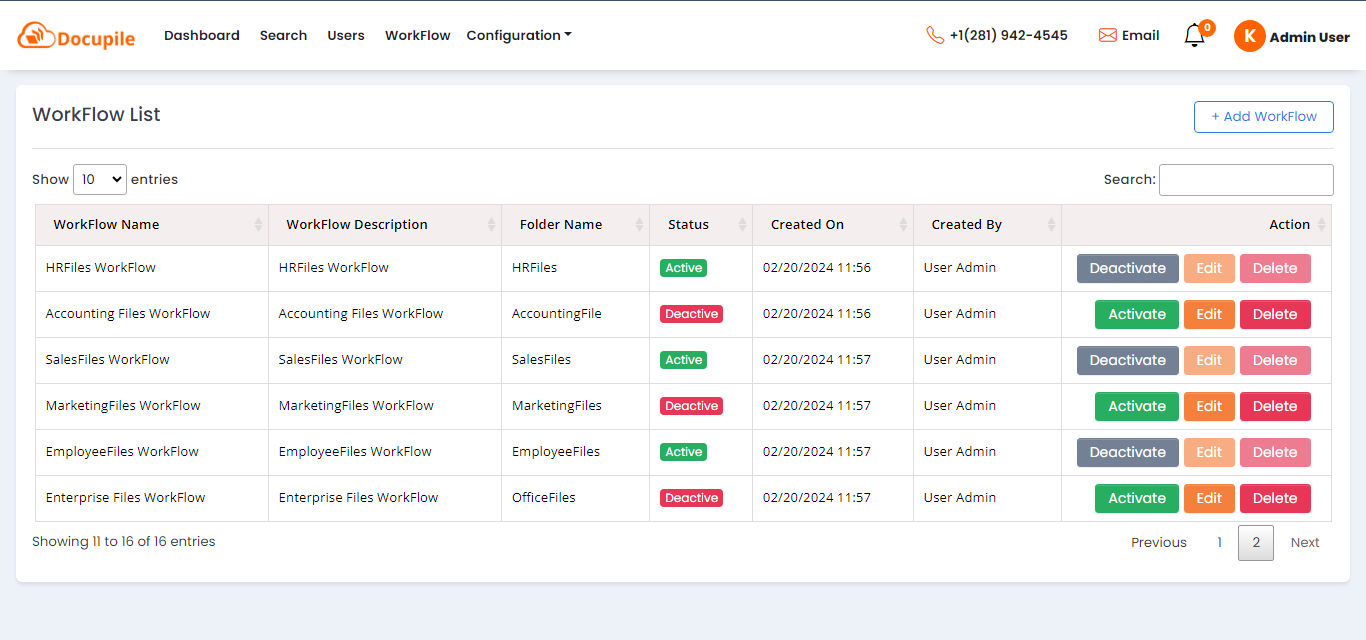This screenshot has width=1366, height=640.
Task: Click the envelope Email icon
Action: click(1107, 35)
